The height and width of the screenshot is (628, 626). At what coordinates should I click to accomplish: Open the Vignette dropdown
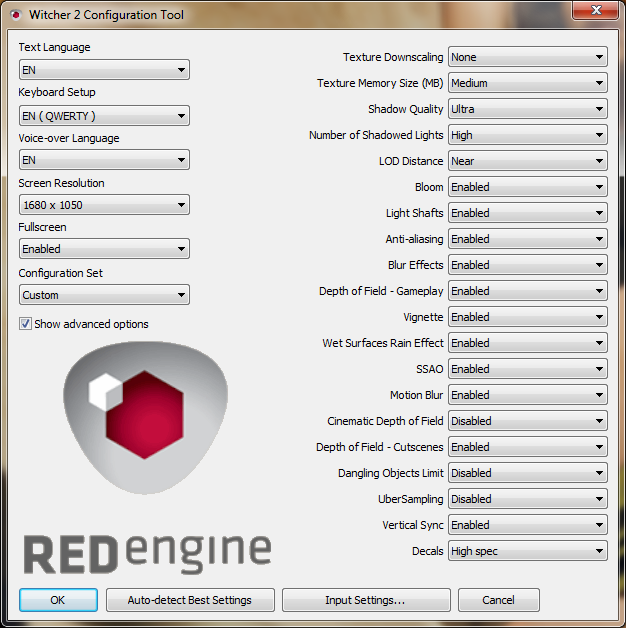pyautogui.click(x=527, y=317)
